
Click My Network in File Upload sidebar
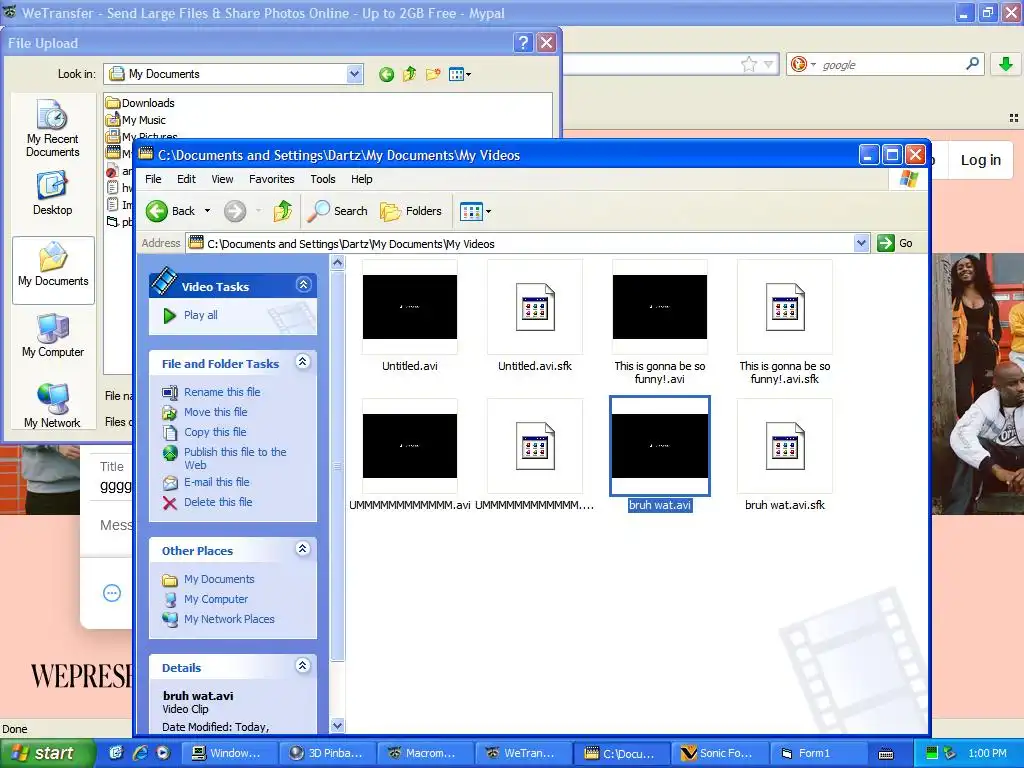tap(53, 406)
